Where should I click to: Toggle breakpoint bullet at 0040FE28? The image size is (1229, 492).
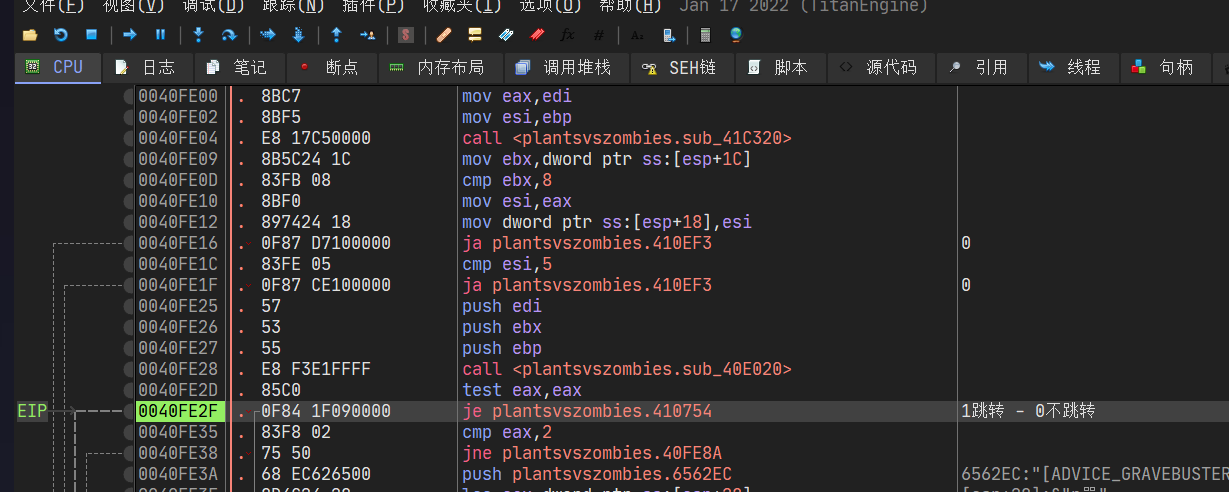pyautogui.click(x=129, y=369)
